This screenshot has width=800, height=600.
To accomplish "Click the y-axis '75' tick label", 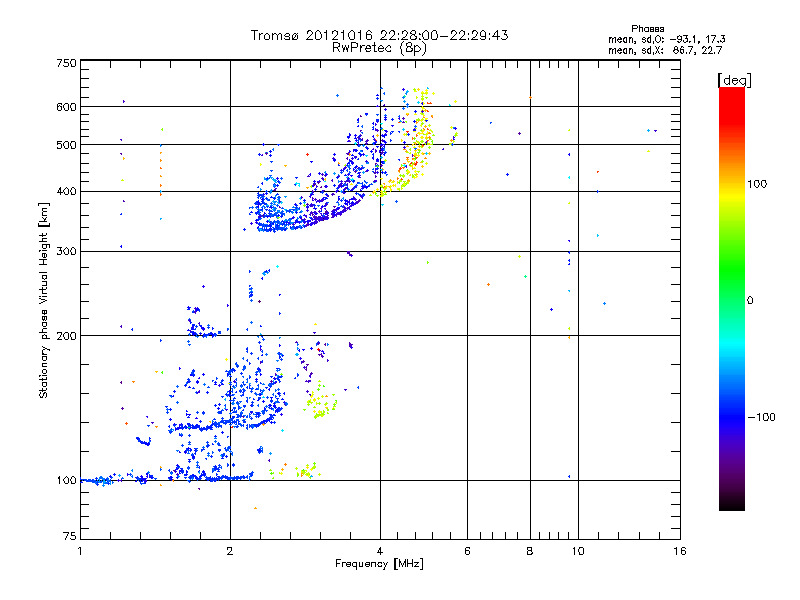I will pyautogui.click(x=70, y=536).
